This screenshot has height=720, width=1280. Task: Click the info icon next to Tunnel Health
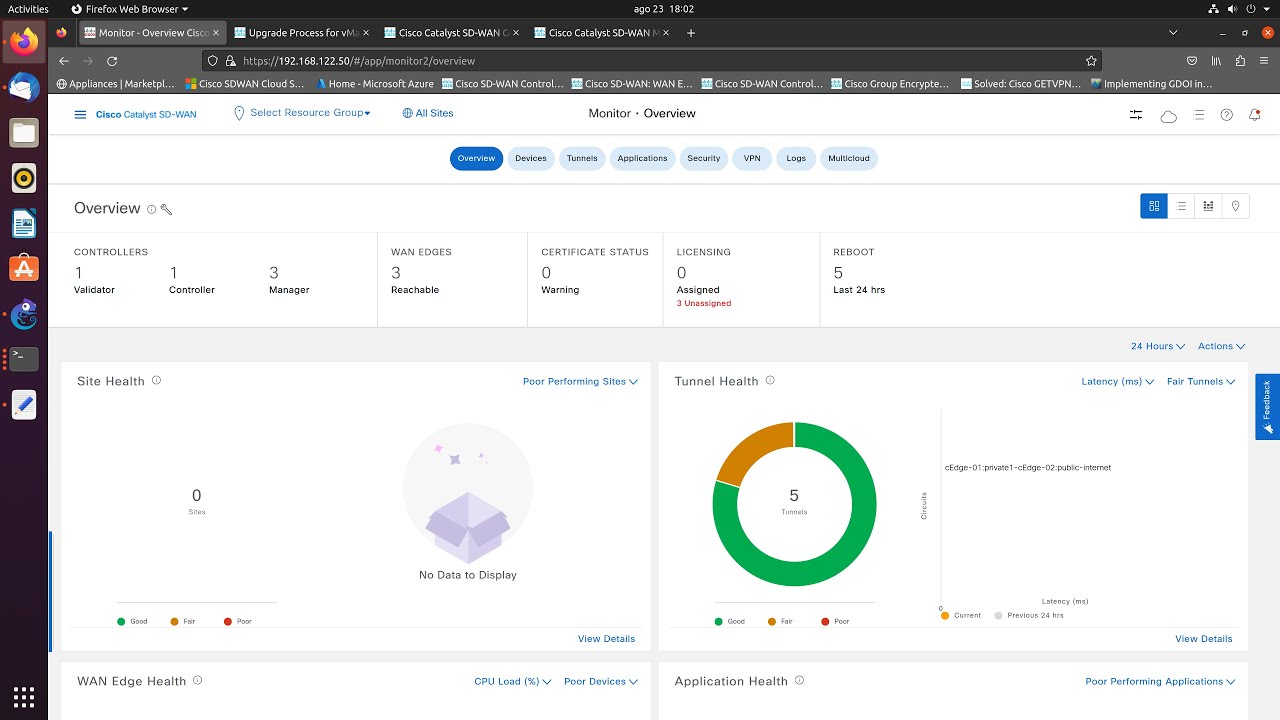(769, 380)
